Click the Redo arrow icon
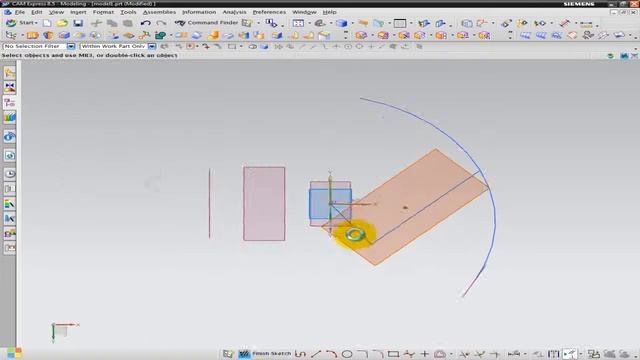 (161, 23)
